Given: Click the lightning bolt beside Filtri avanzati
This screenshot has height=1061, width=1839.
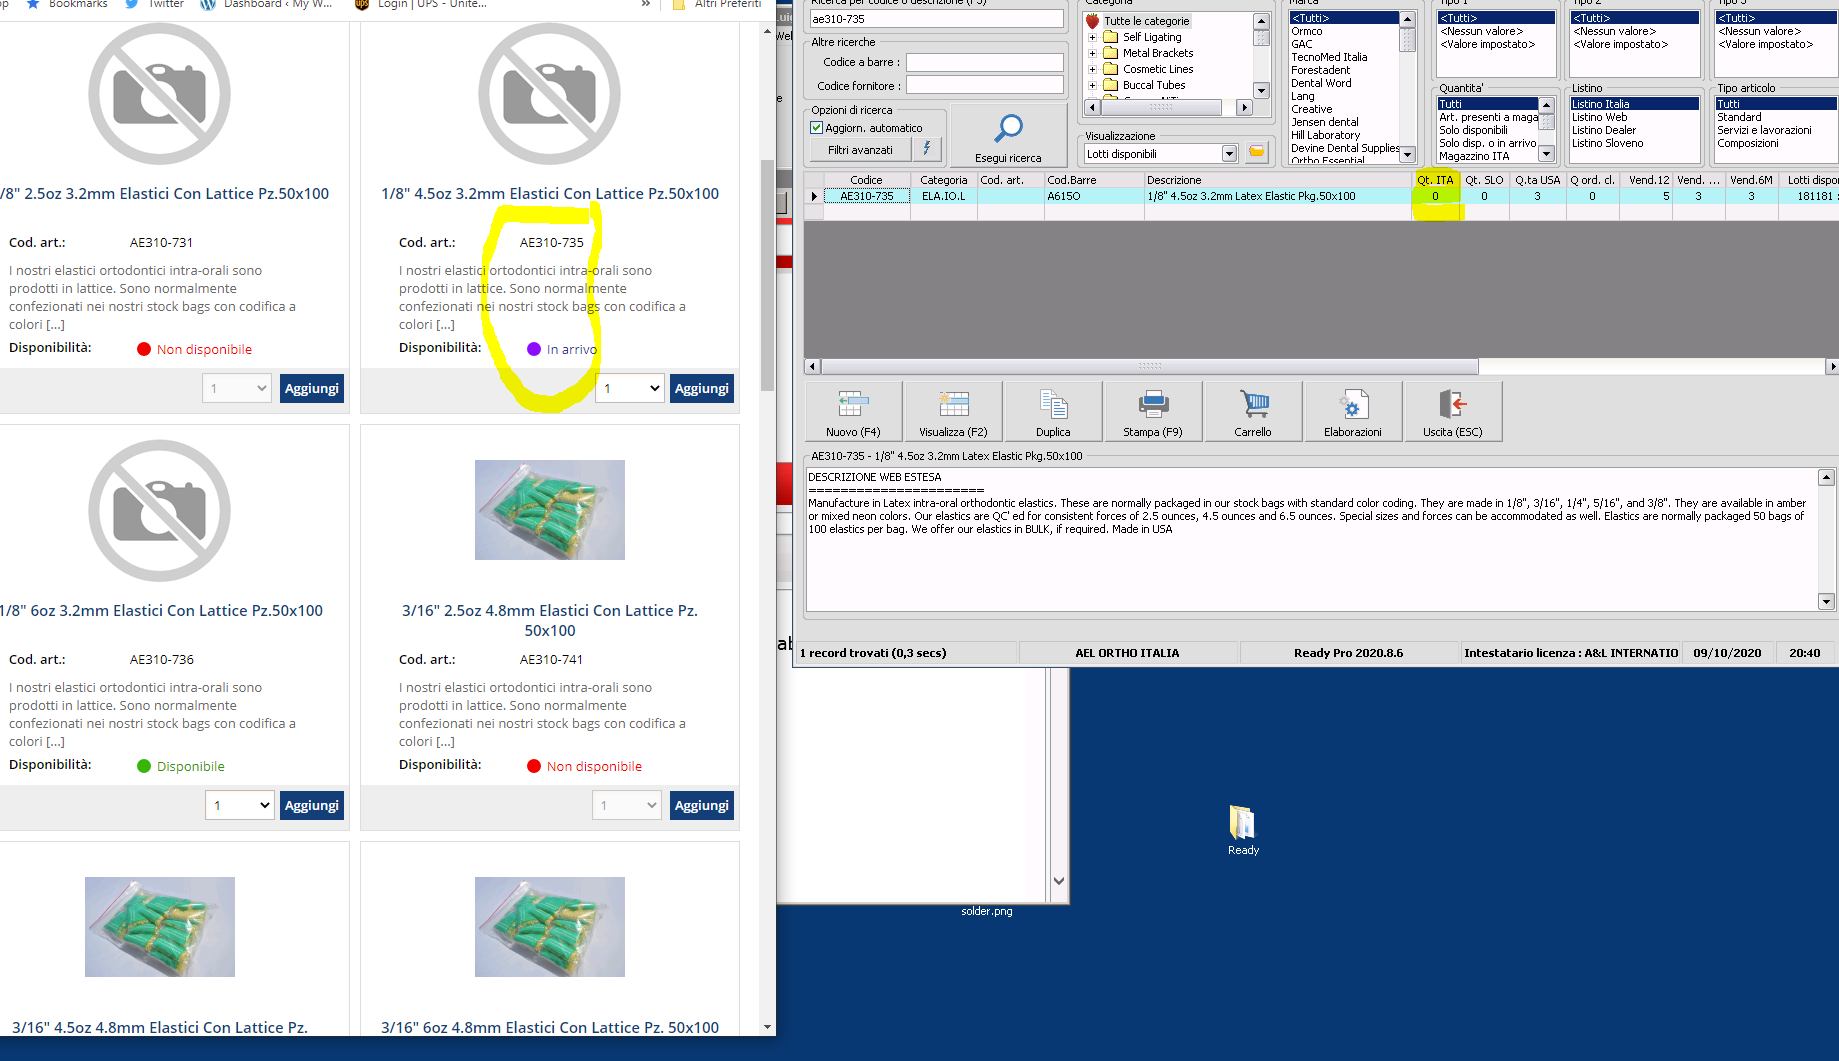Looking at the screenshot, I should [927, 149].
